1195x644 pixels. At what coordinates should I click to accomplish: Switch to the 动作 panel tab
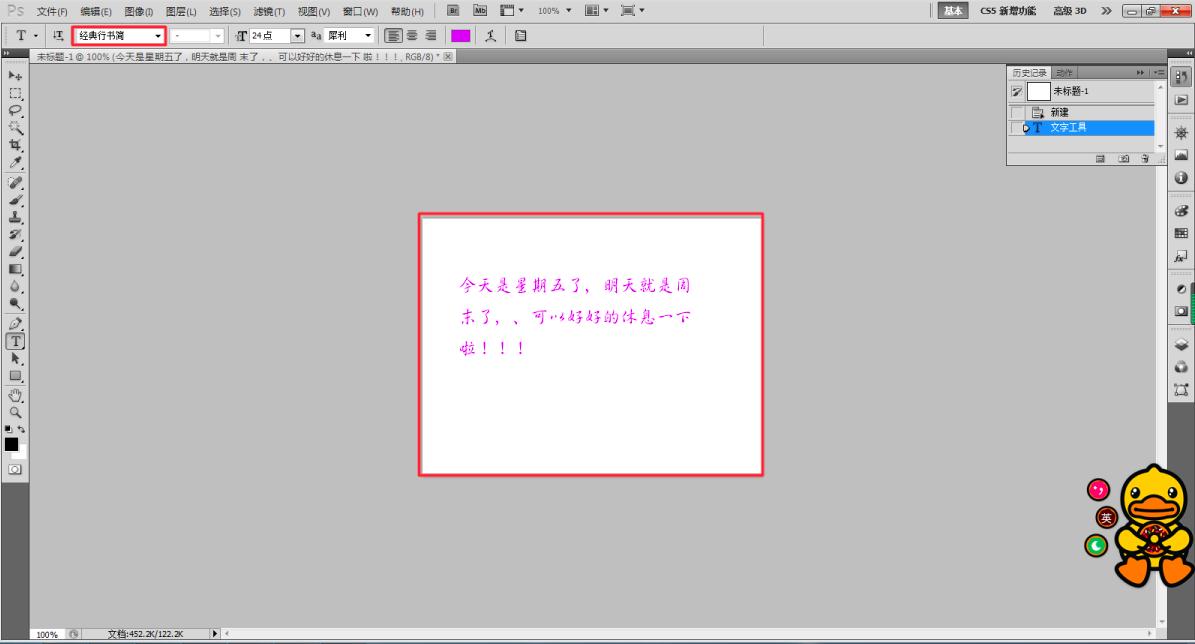1062,72
